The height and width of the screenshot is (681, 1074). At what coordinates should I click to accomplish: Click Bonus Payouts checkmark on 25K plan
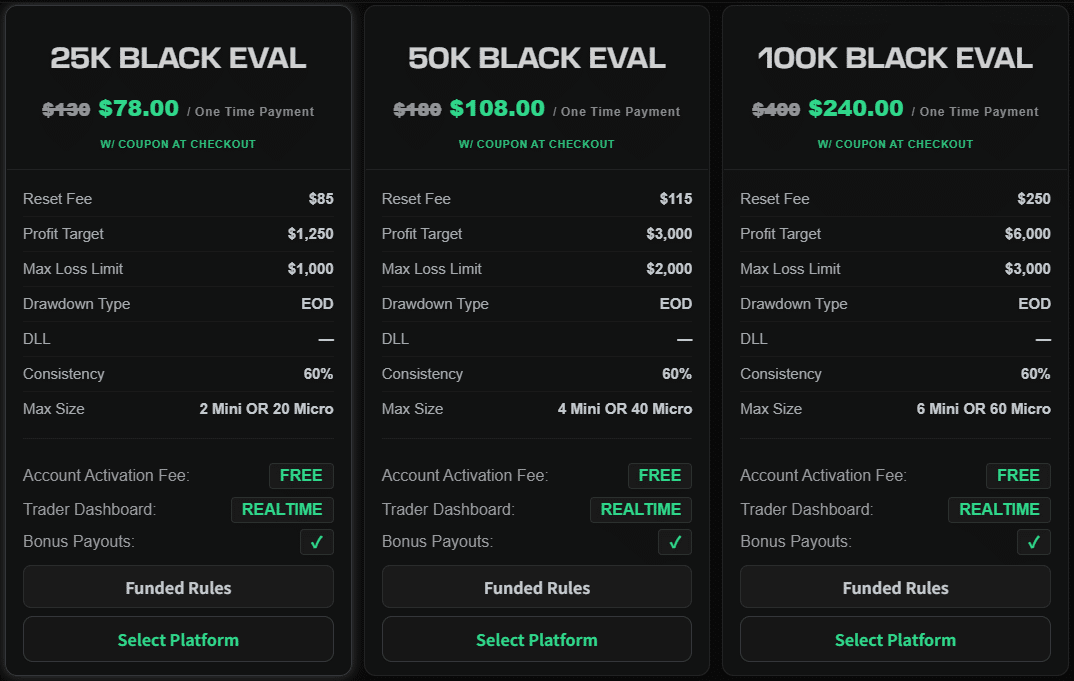[x=317, y=542]
